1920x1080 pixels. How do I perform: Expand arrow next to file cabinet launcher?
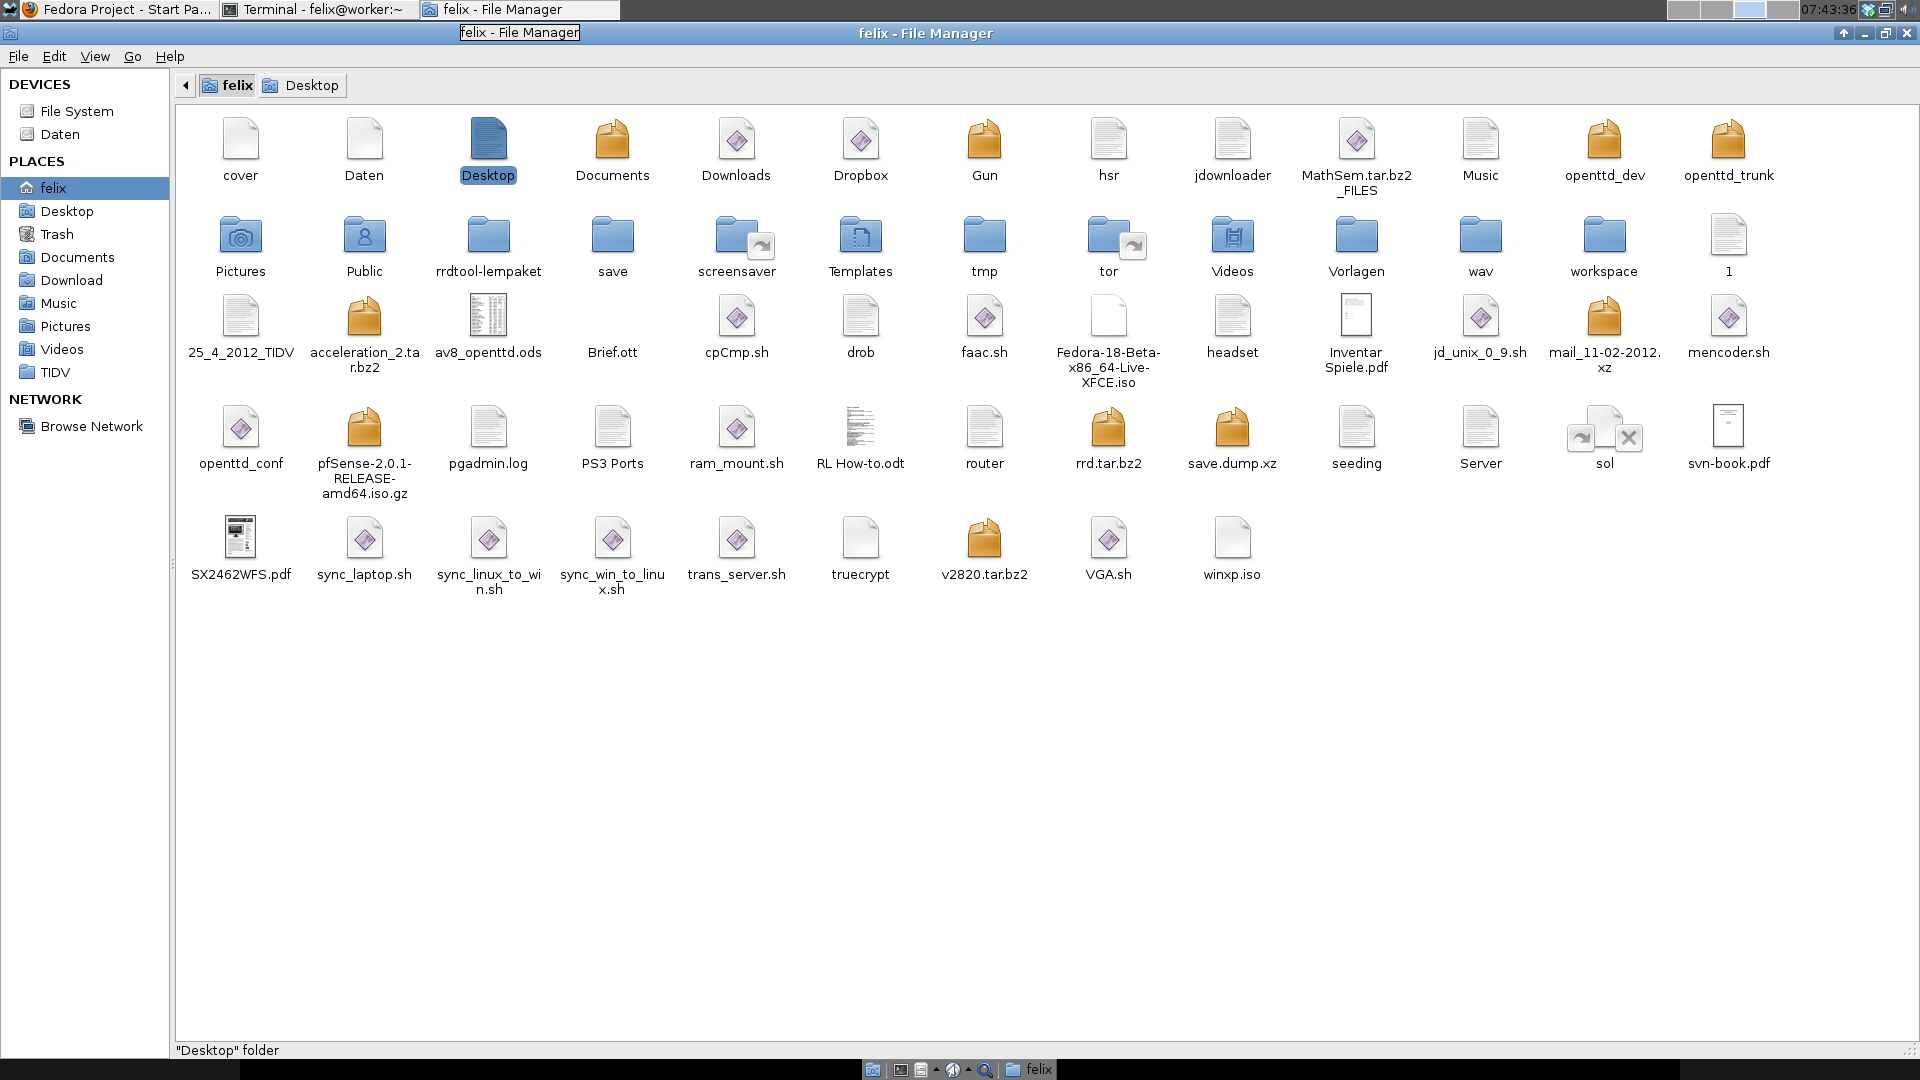(936, 1069)
